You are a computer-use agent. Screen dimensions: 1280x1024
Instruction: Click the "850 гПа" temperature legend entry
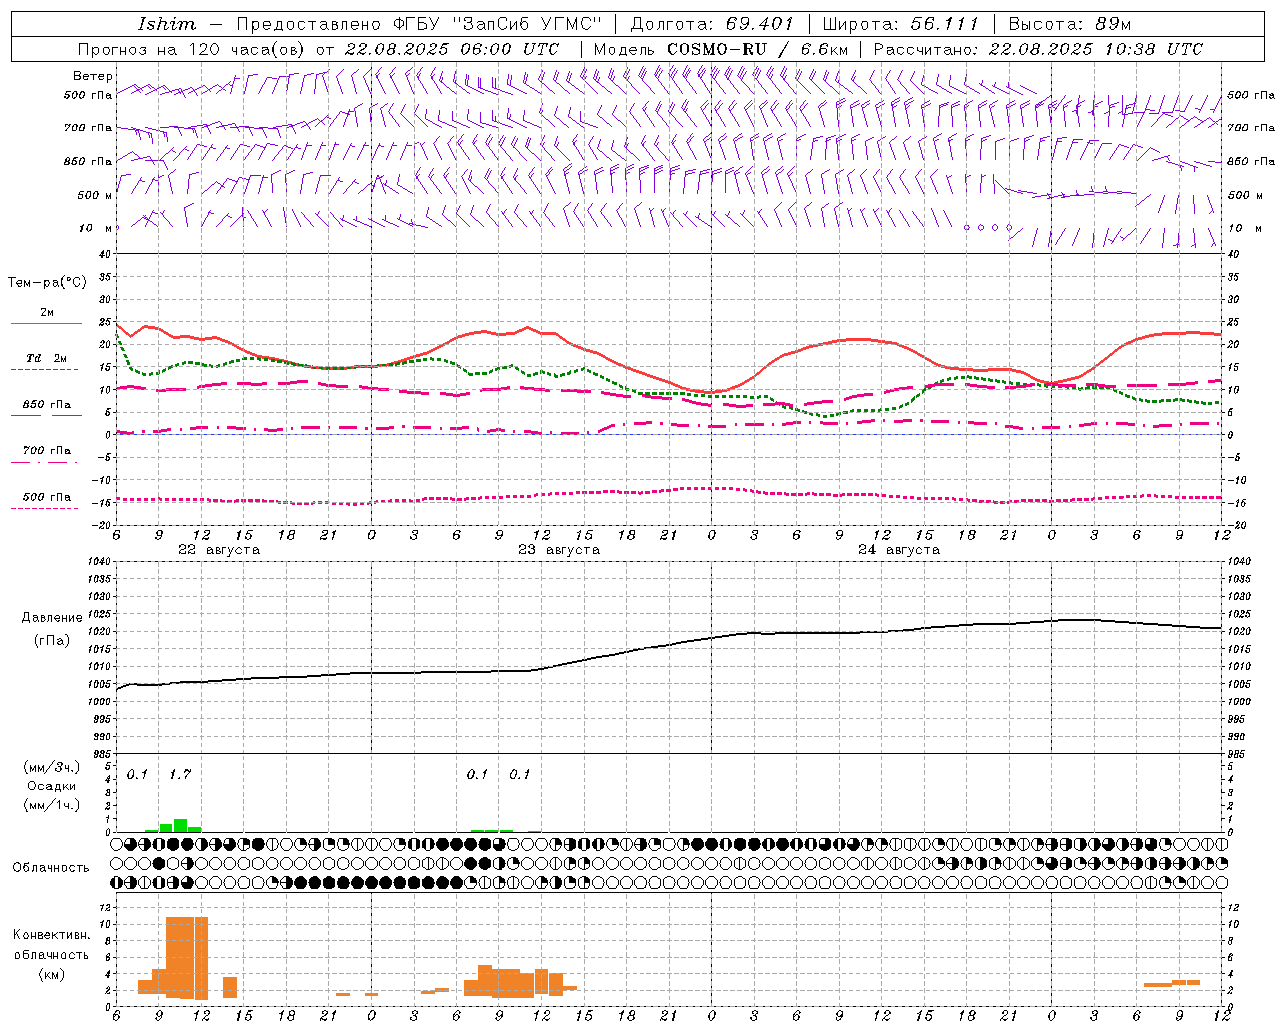pyautogui.click(x=46, y=405)
